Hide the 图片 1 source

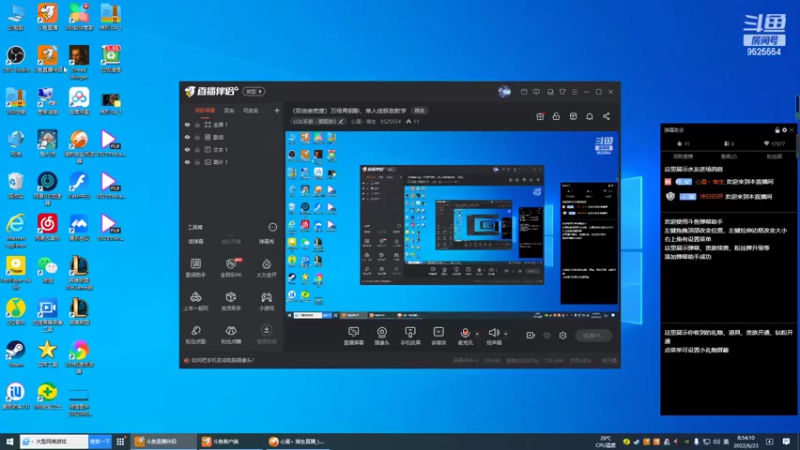[187, 162]
